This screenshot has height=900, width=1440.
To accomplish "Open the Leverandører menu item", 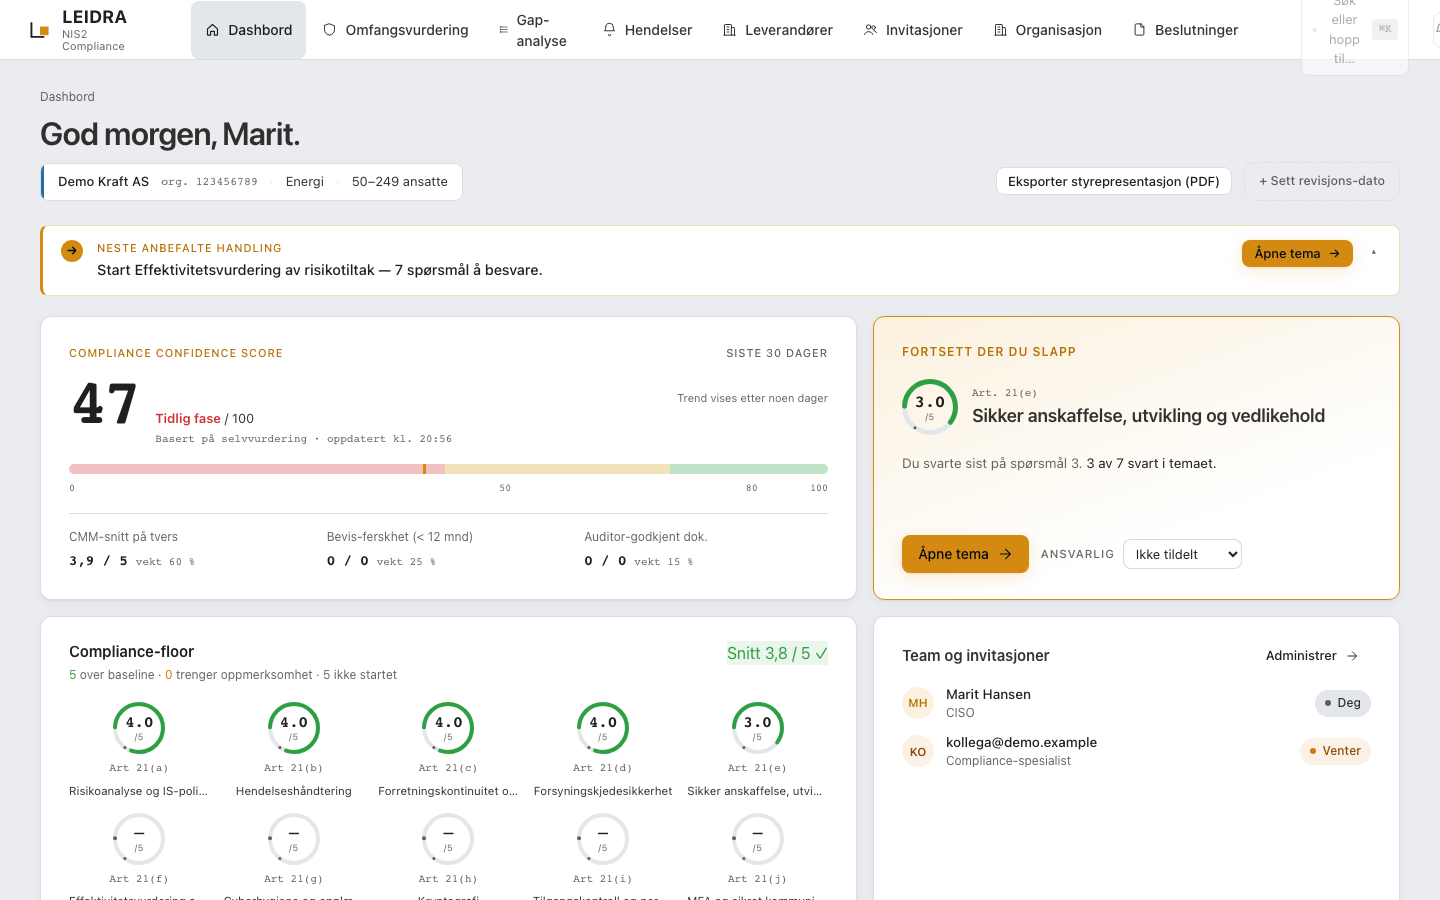I will click(x=777, y=30).
